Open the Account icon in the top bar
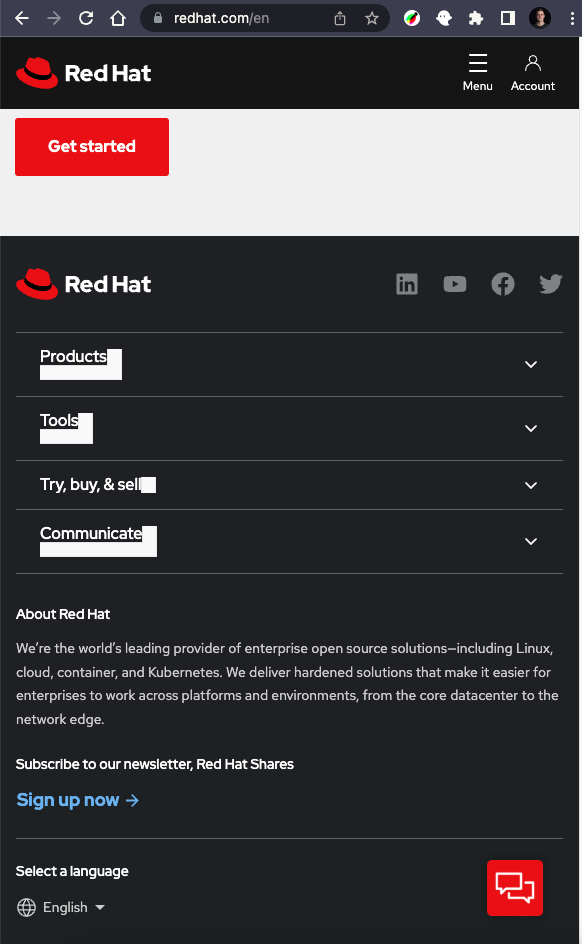 coord(532,71)
